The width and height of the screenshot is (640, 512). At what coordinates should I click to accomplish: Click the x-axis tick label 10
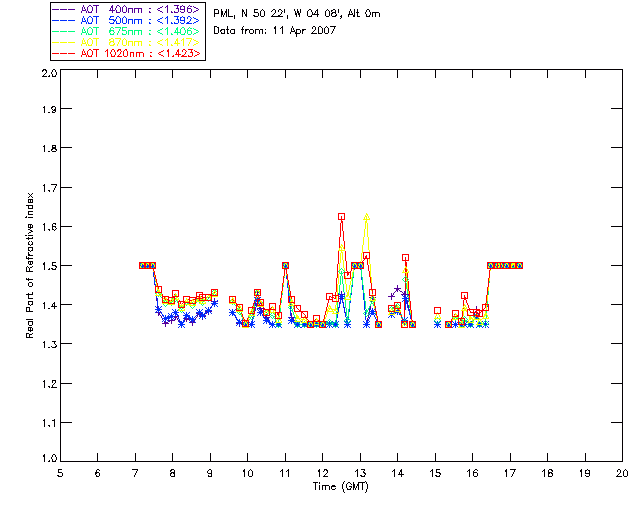tap(247, 473)
